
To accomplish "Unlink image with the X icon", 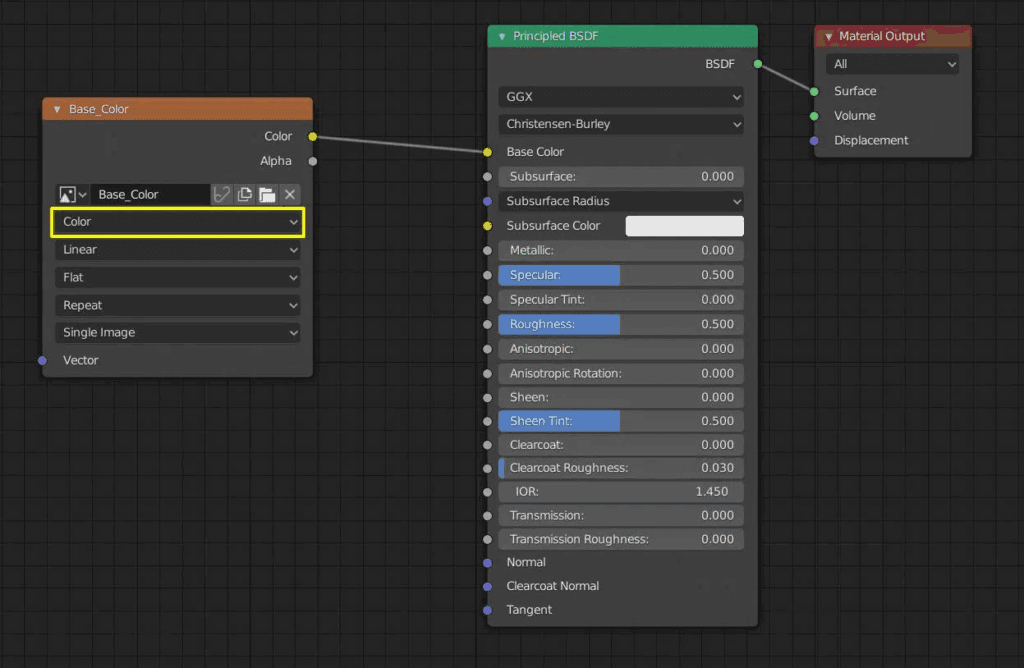I will coord(290,195).
